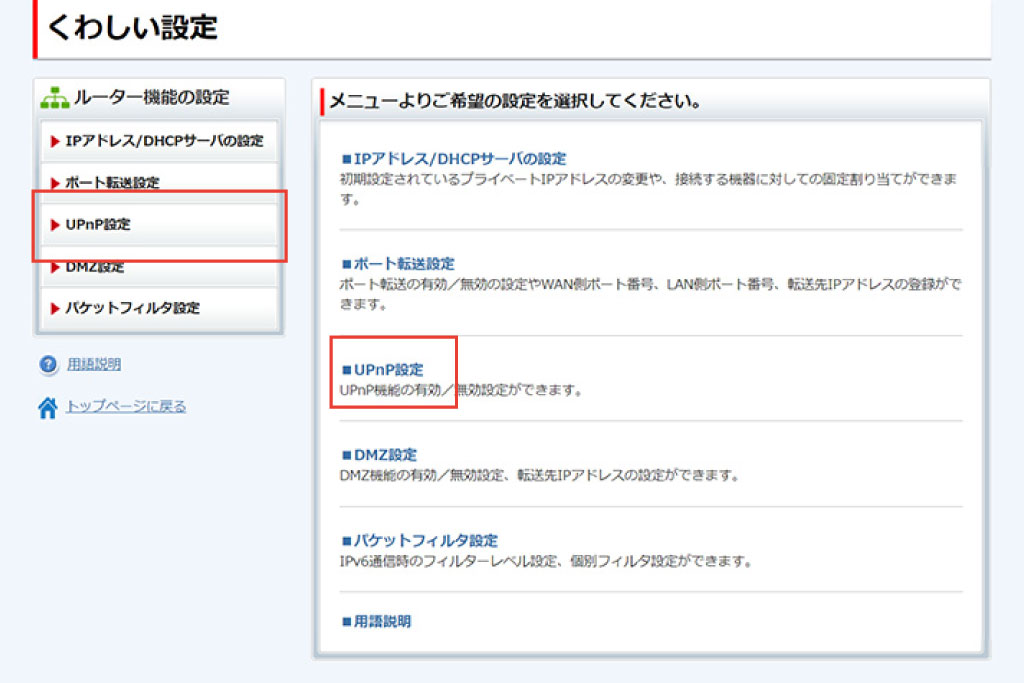Select ポート転送設定 in the sidebar menu

[112, 183]
